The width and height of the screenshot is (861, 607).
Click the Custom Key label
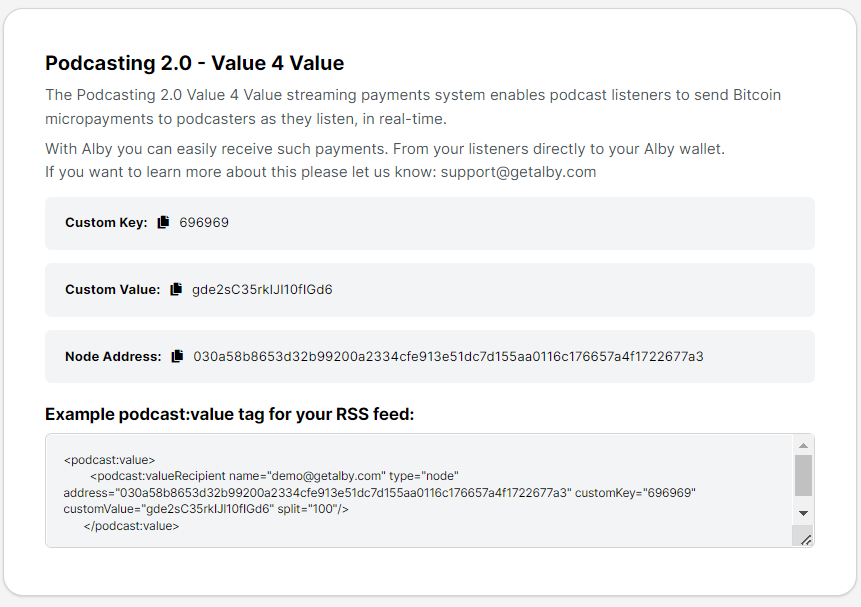[107, 222]
